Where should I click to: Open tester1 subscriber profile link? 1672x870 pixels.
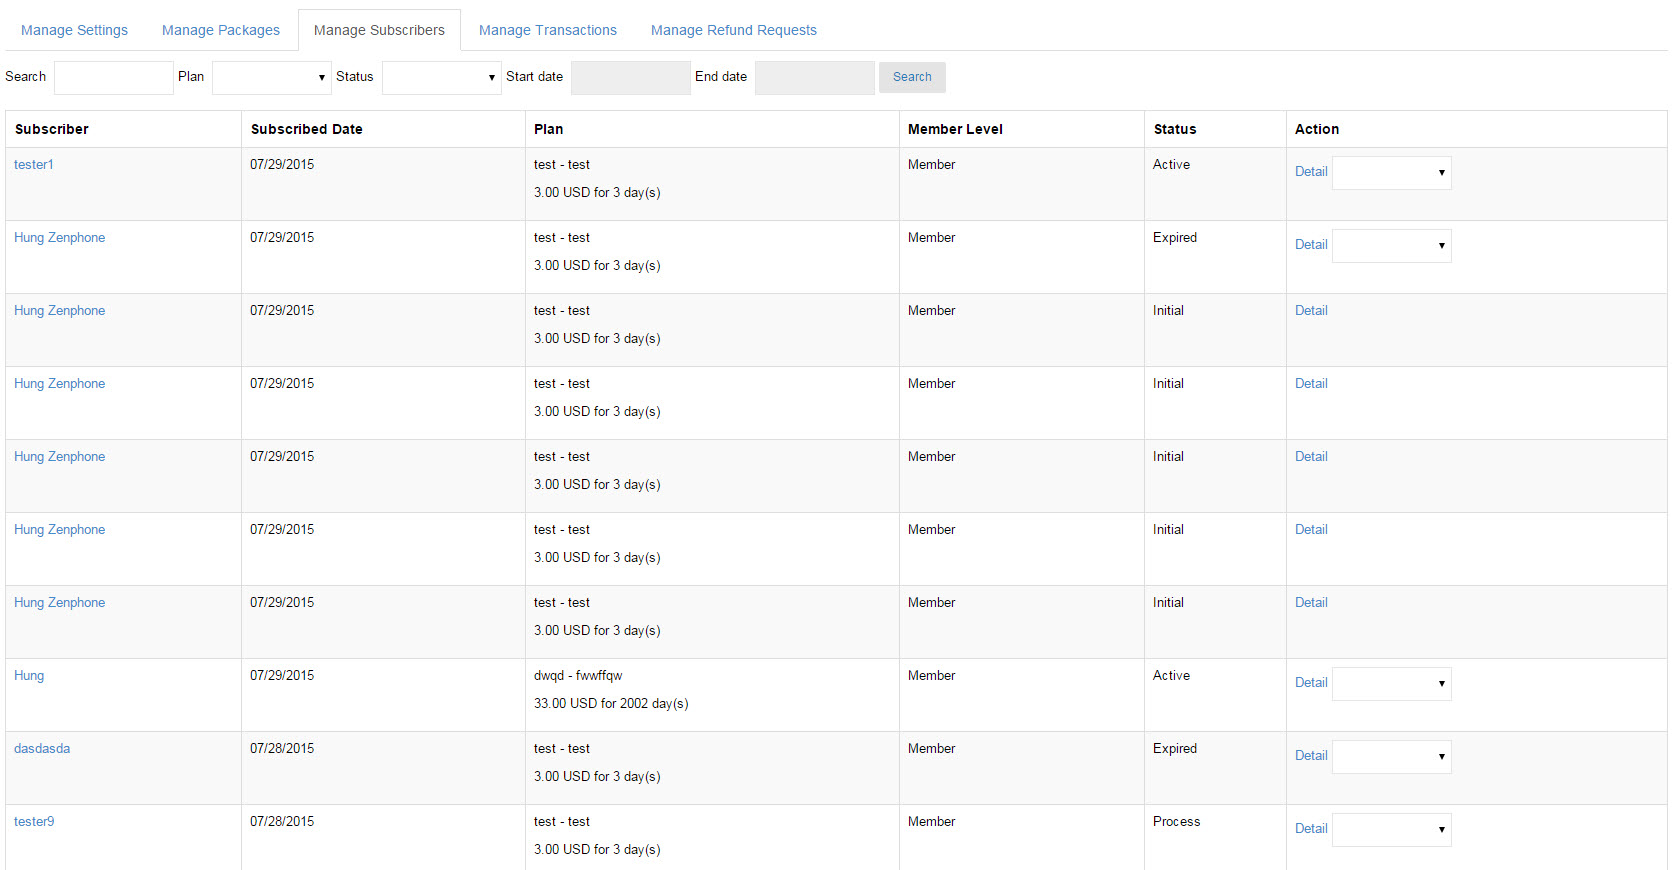[34, 165]
